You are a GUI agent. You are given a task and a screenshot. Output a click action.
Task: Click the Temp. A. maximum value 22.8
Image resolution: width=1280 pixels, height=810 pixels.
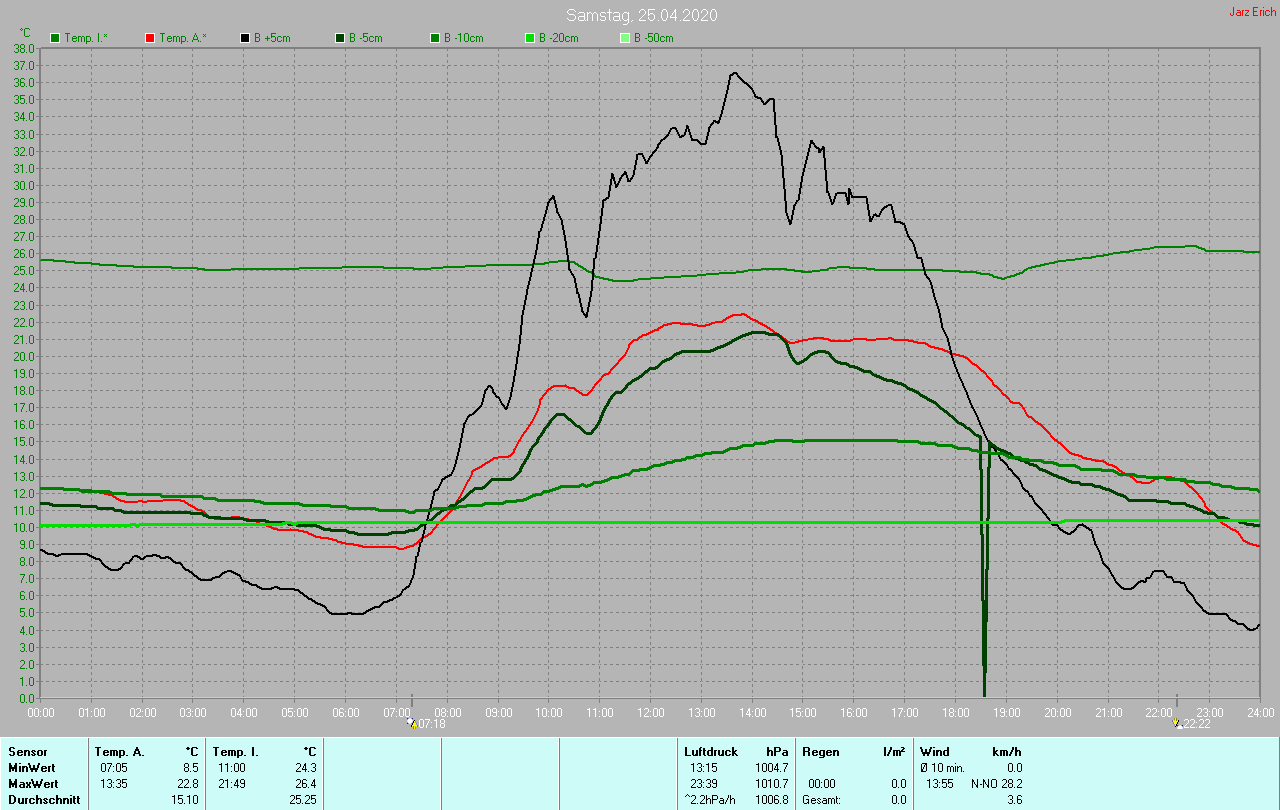tap(188, 783)
